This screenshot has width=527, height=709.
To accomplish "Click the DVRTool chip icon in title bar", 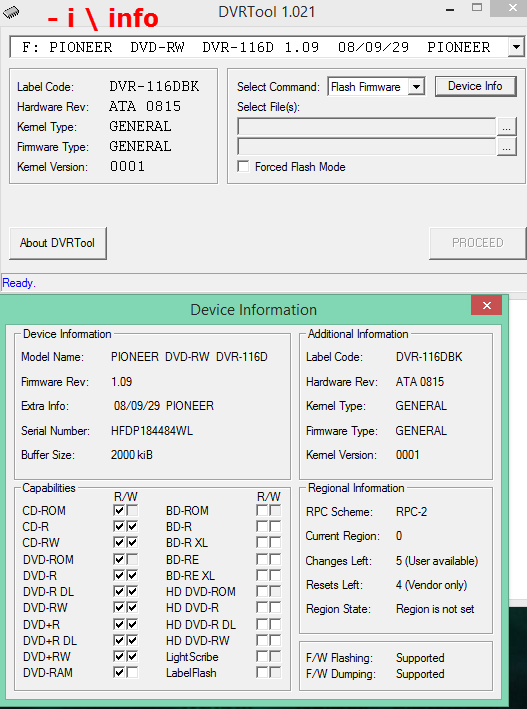I will tap(11, 12).
